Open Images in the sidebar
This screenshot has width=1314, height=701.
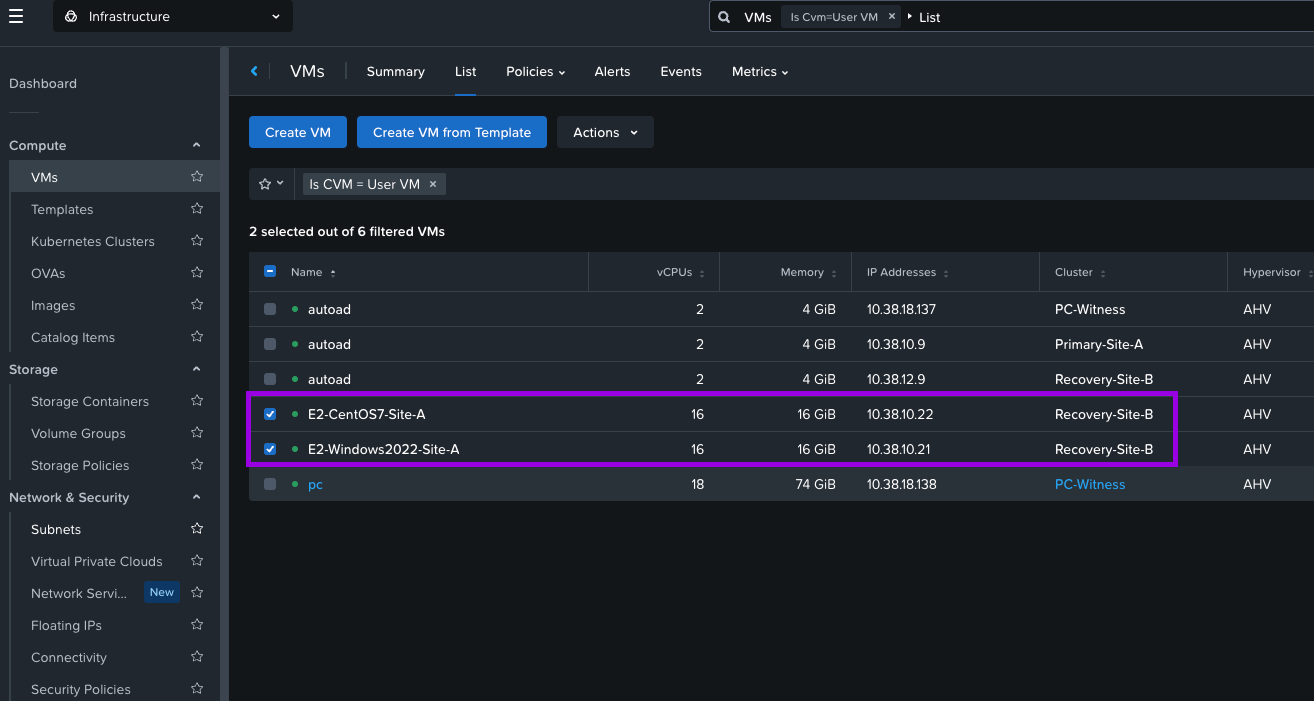pos(53,305)
